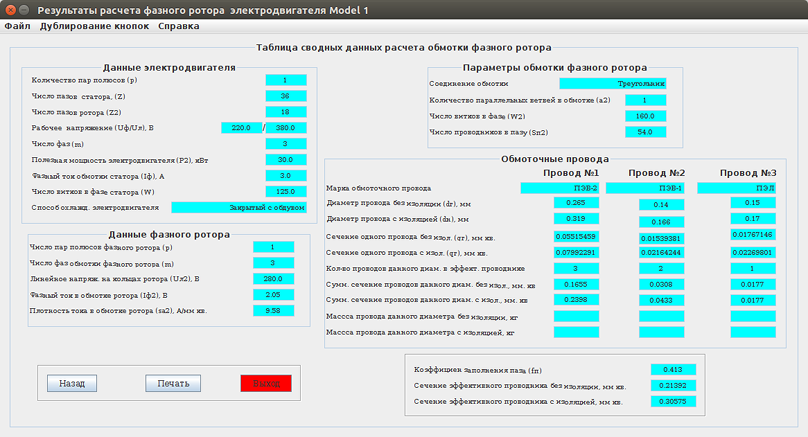This screenshot has width=808, height=437.
Task: Click the Назад button
Action: (x=71, y=383)
